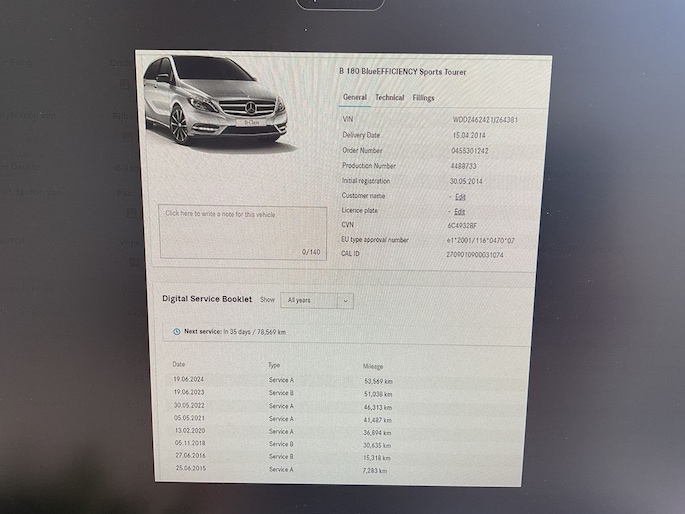685x514 pixels.
Task: Click the vehicle note text box
Action: tap(242, 233)
